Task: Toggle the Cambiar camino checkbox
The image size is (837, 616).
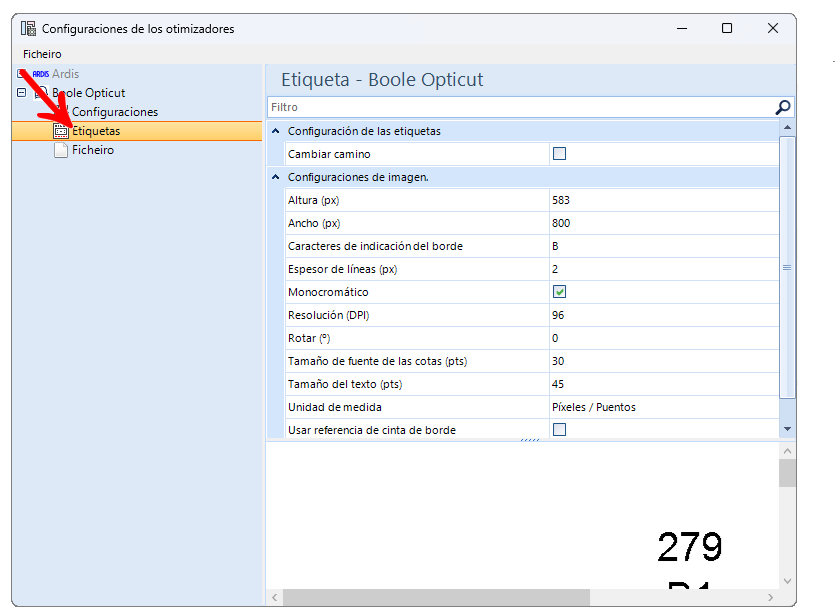Action: 559,154
